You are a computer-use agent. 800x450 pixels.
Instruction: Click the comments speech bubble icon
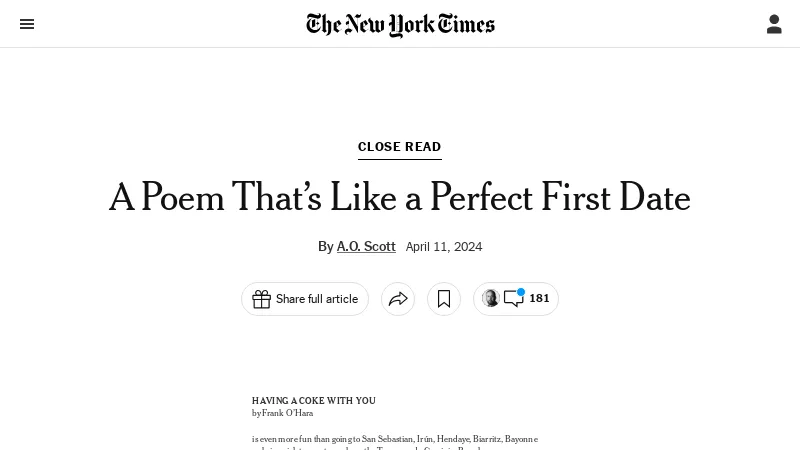click(513, 299)
